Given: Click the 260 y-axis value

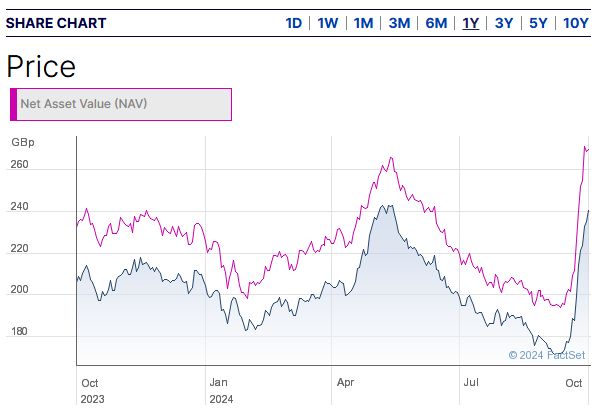Looking at the screenshot, I should pos(20,164).
